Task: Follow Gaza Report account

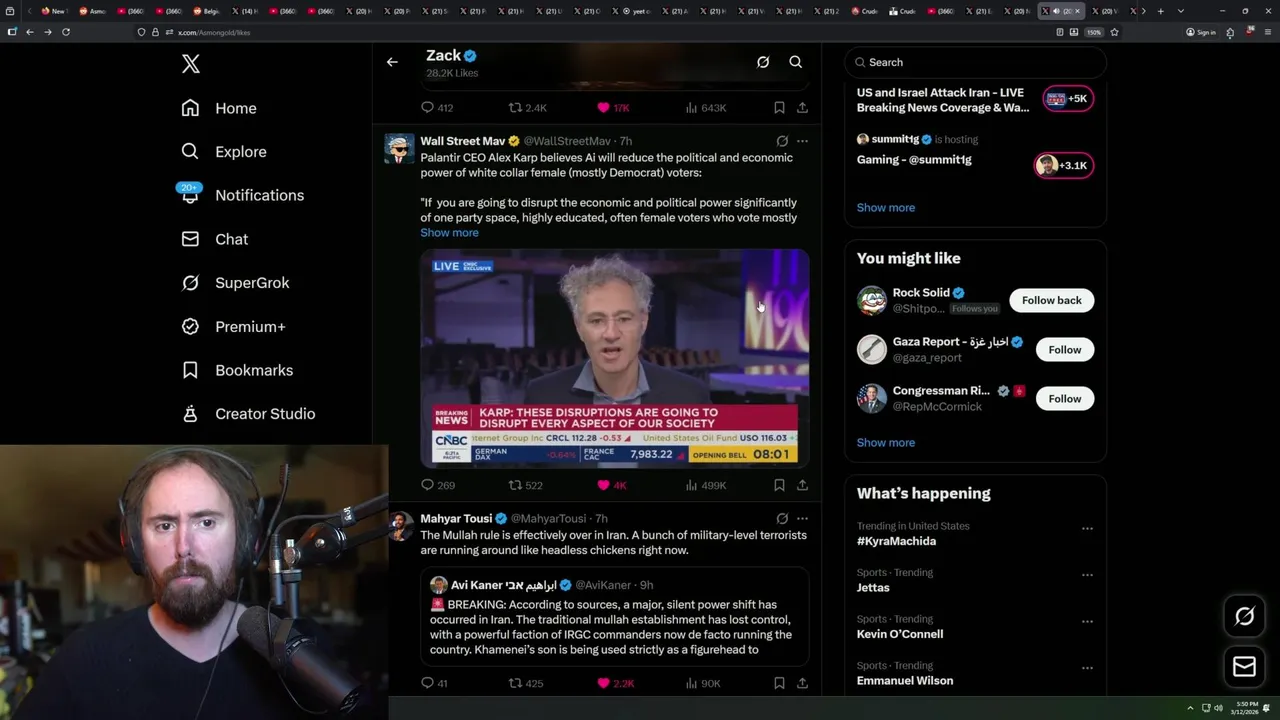Action: tap(1064, 349)
